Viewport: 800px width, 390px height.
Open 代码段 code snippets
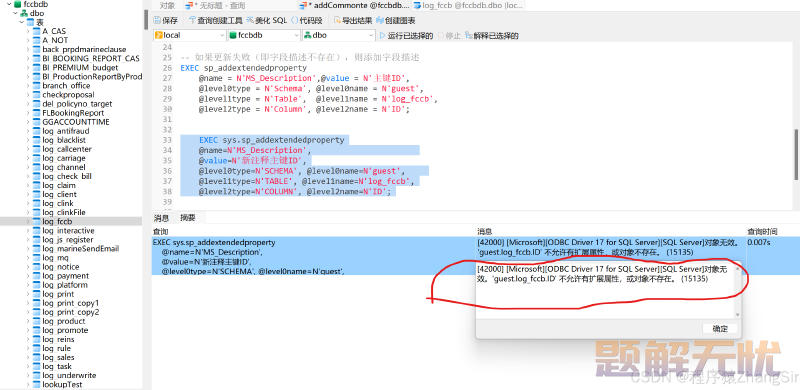coord(307,20)
